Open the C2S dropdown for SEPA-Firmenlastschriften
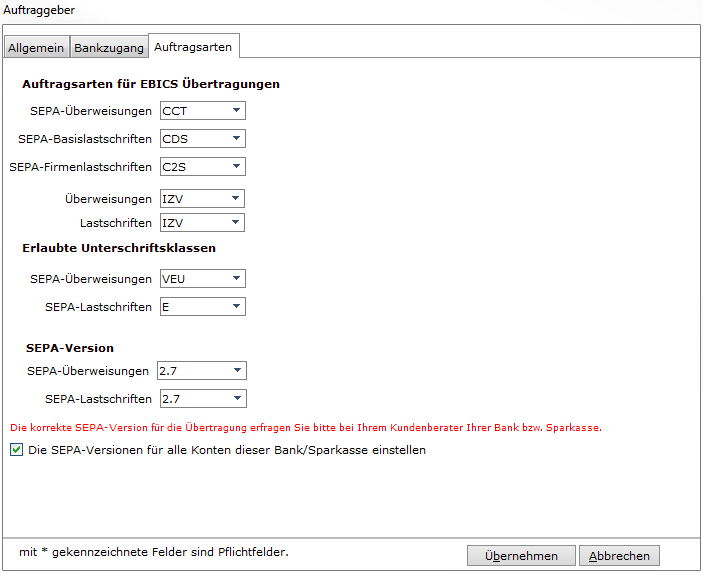Screen dimensions: 703x573 pos(203,167)
